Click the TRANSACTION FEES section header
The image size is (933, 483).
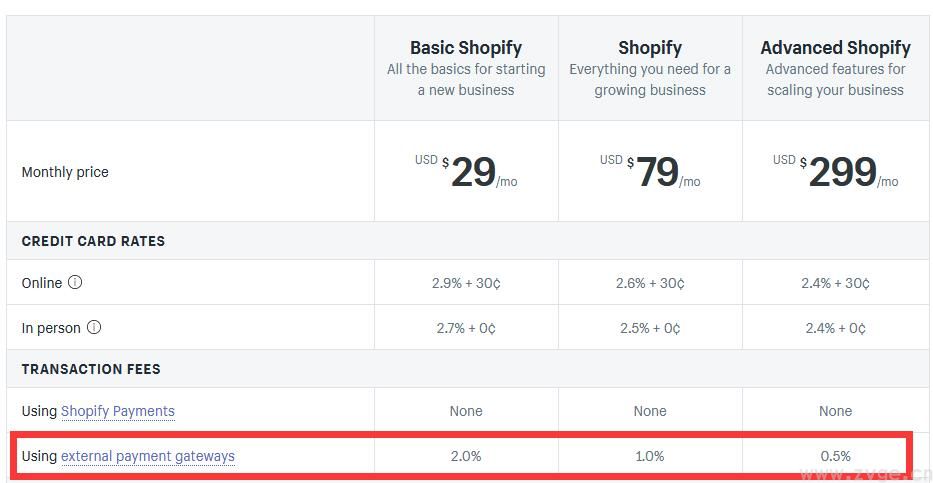(x=91, y=369)
